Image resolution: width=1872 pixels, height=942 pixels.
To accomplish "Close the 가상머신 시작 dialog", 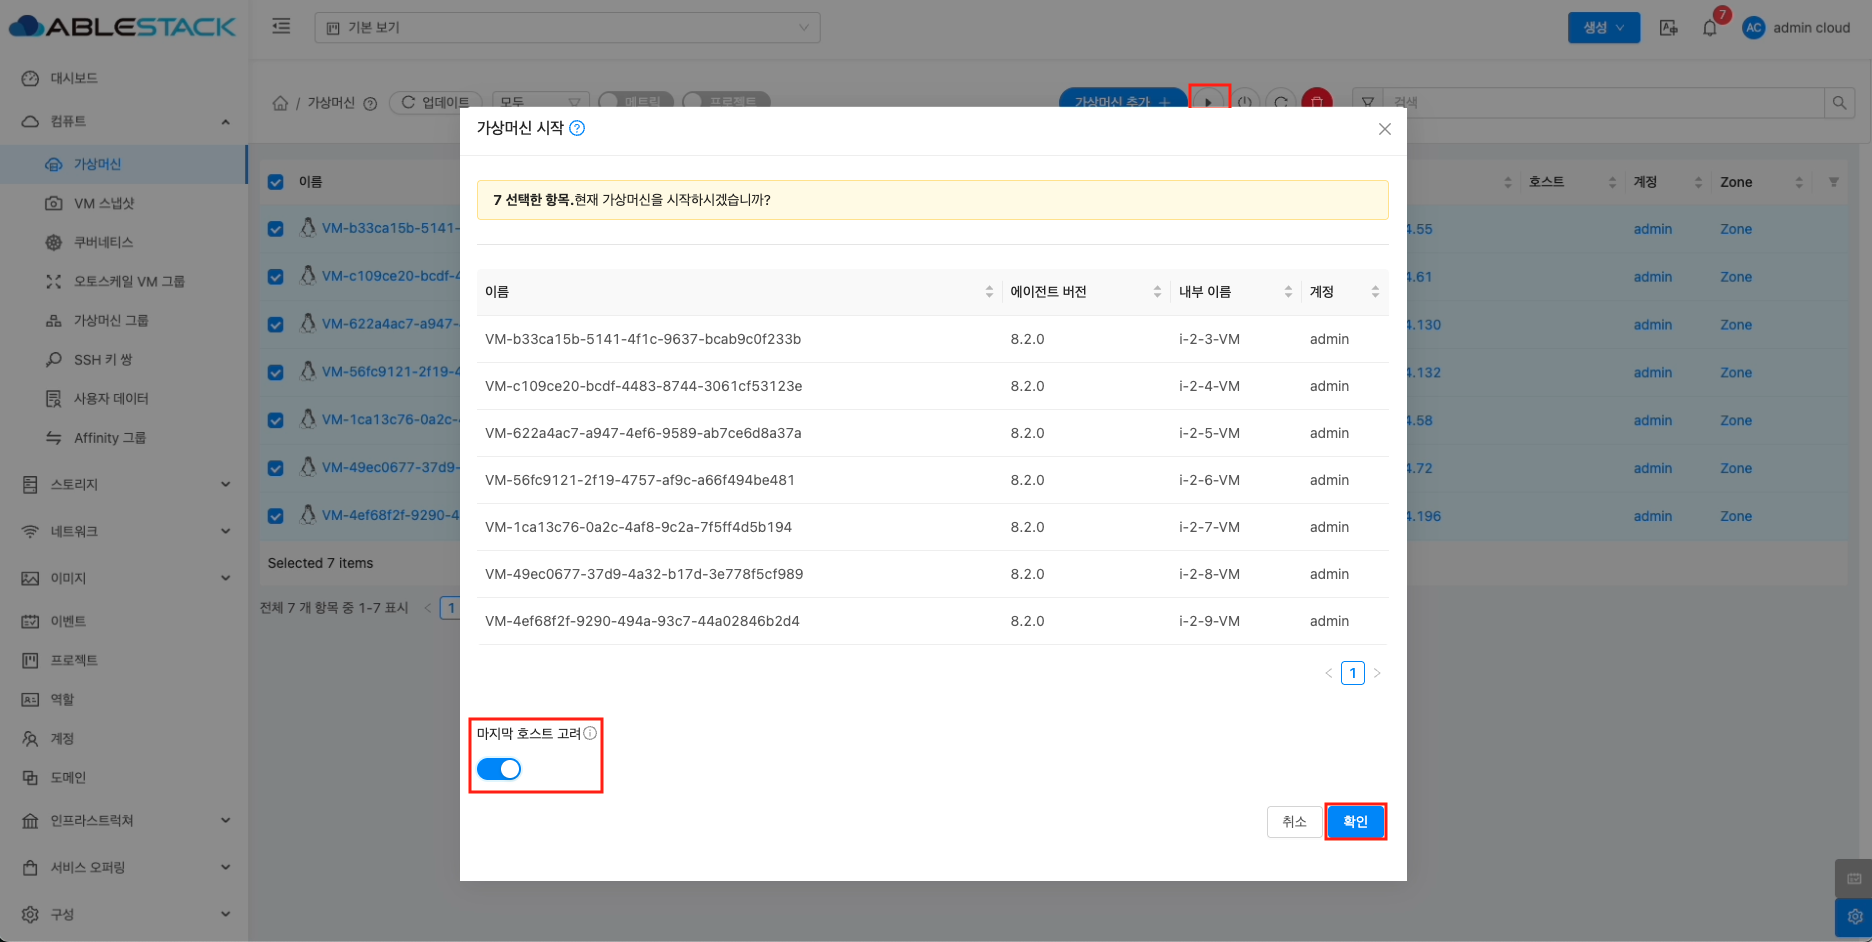I will tap(1384, 129).
